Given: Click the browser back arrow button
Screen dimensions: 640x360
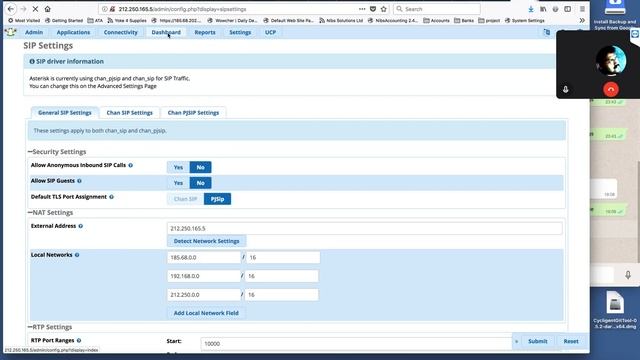Looking at the screenshot, I should click(11, 9).
